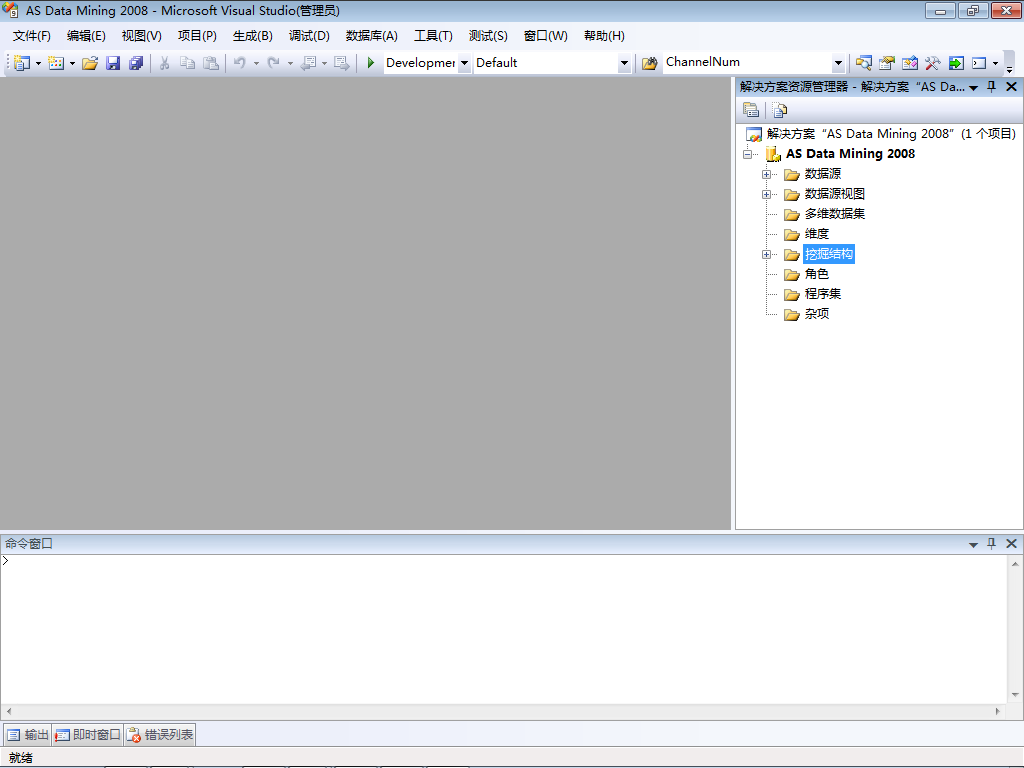The width and height of the screenshot is (1024, 768).
Task: Collapse the AS Data Mining 2008 project node
Action: [x=747, y=155]
